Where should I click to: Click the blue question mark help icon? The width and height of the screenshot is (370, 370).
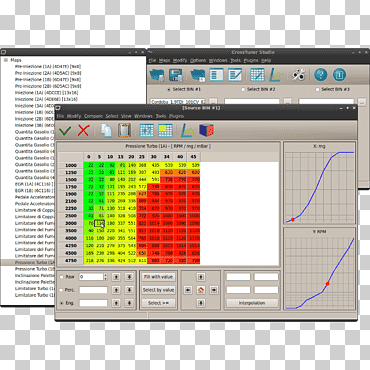point(321,75)
